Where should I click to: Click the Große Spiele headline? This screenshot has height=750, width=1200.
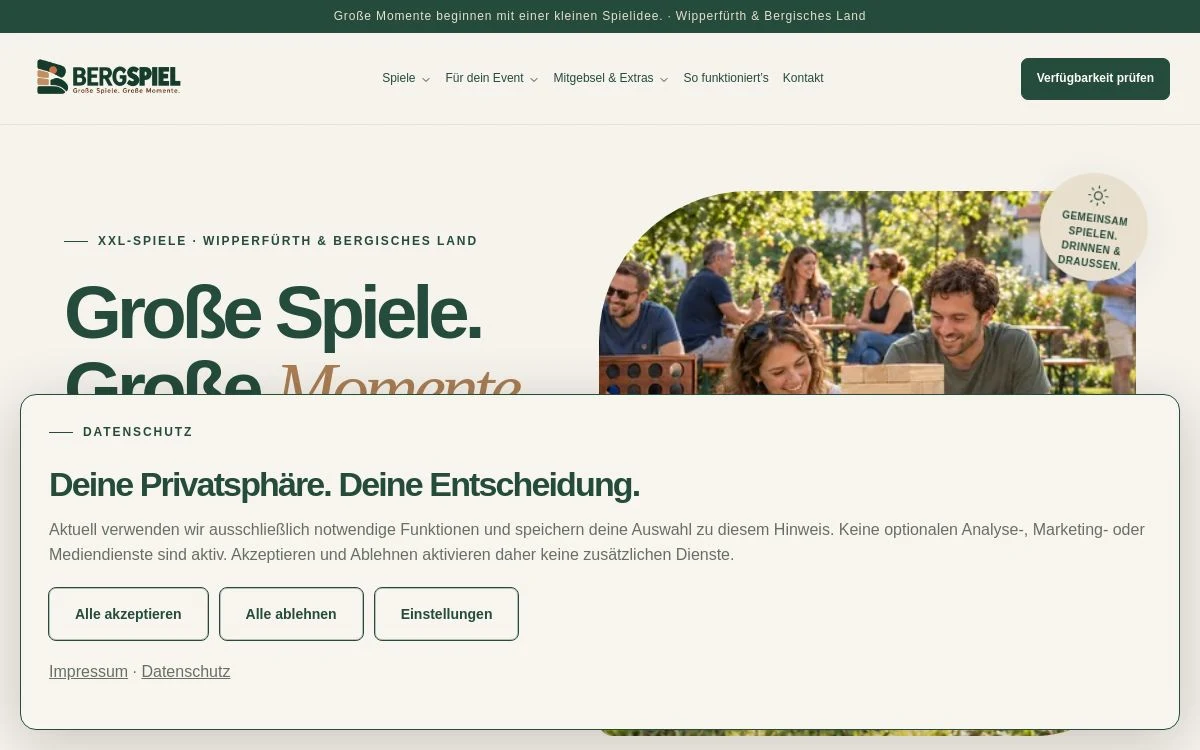point(273,313)
